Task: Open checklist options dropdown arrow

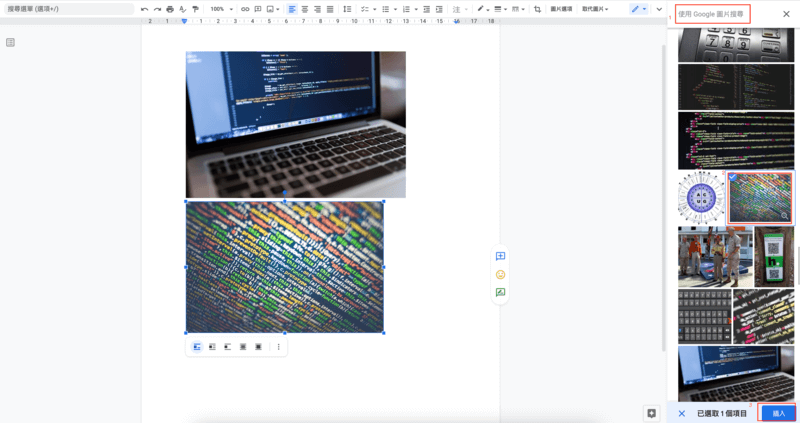Action: pos(374,9)
